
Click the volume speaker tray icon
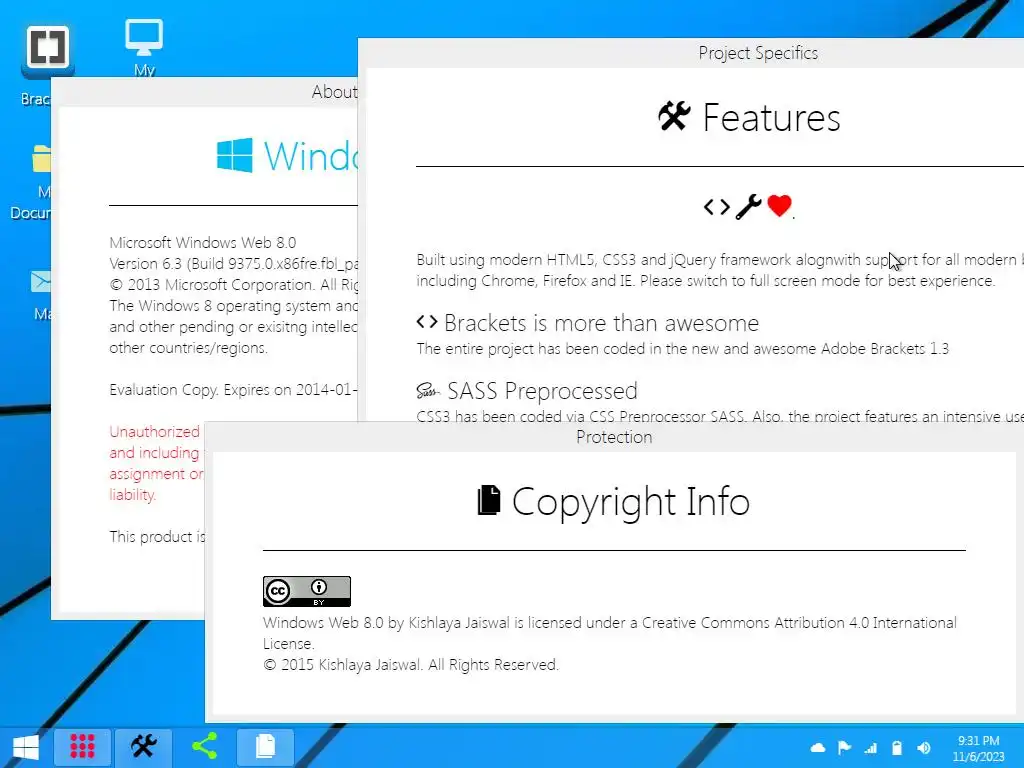pos(923,748)
